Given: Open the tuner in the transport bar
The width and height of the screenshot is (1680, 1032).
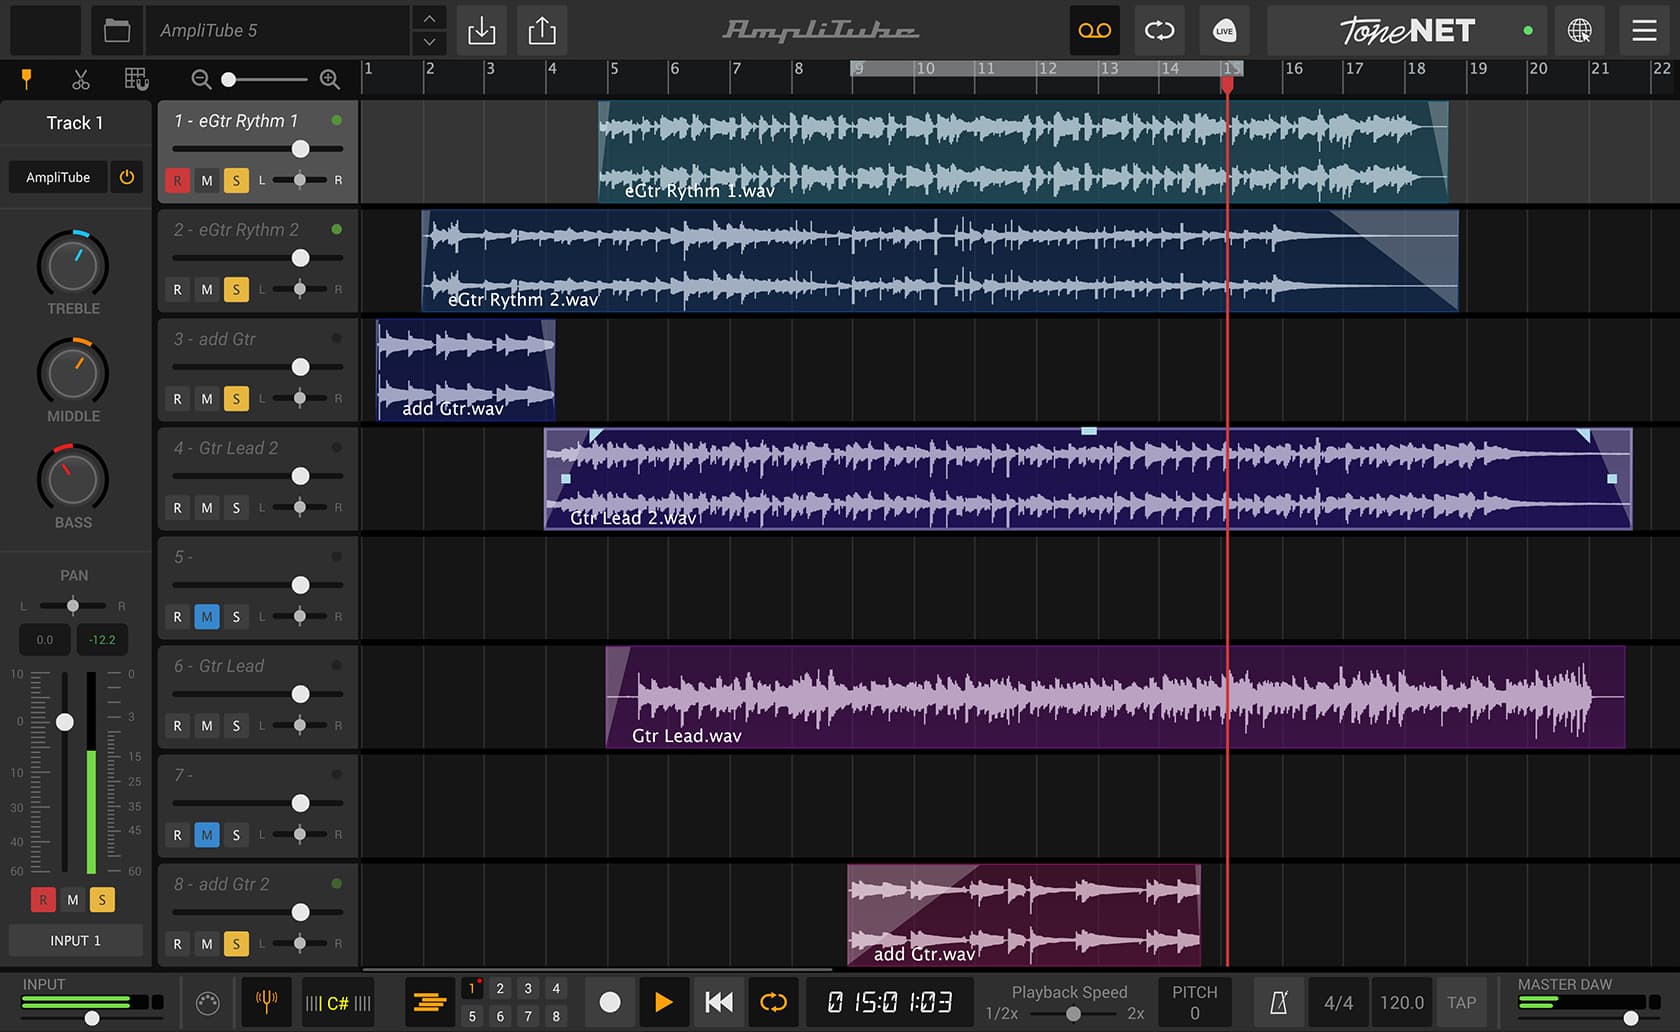Looking at the screenshot, I should tap(265, 1002).
